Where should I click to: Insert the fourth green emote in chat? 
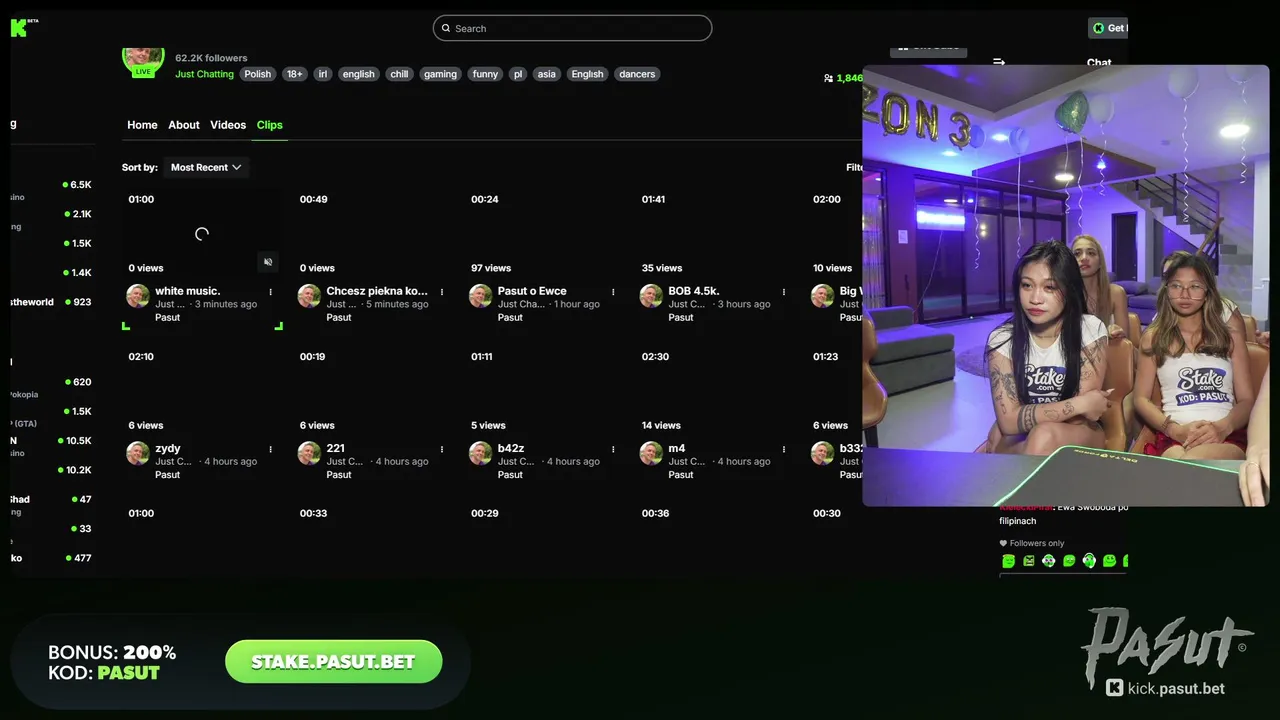point(1069,561)
